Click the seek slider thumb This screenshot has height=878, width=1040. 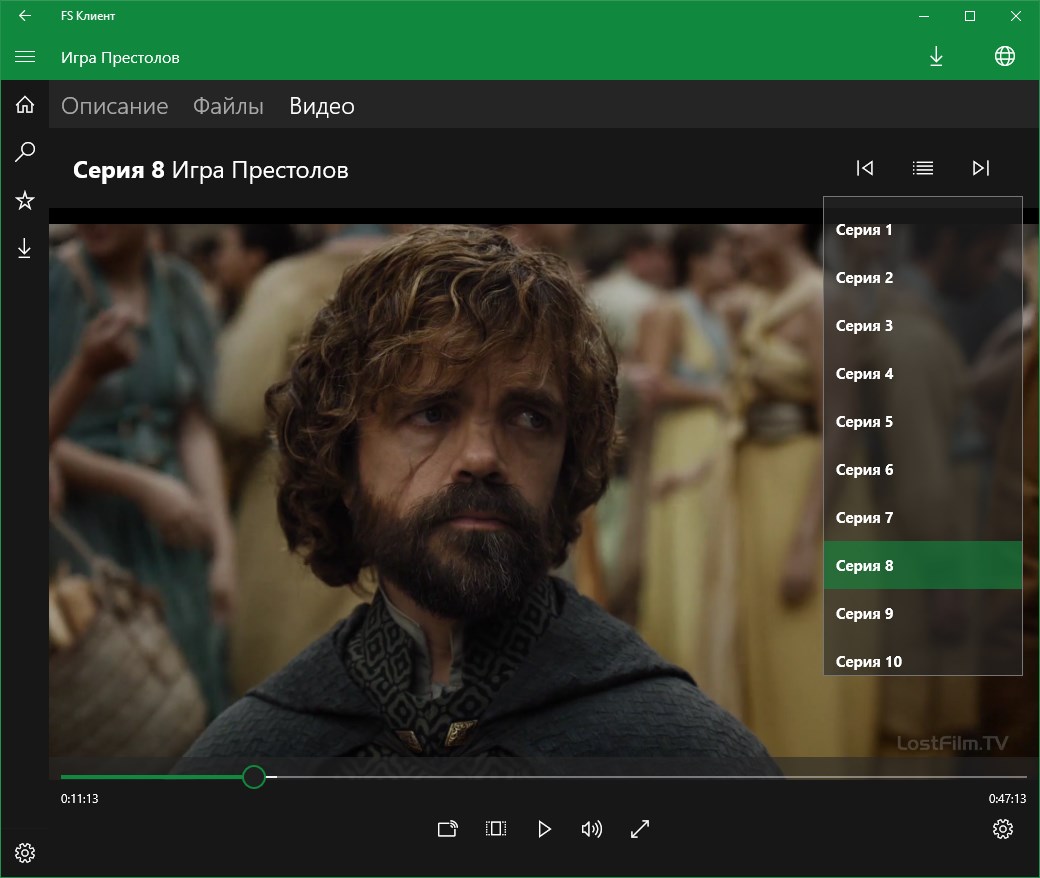pos(253,777)
